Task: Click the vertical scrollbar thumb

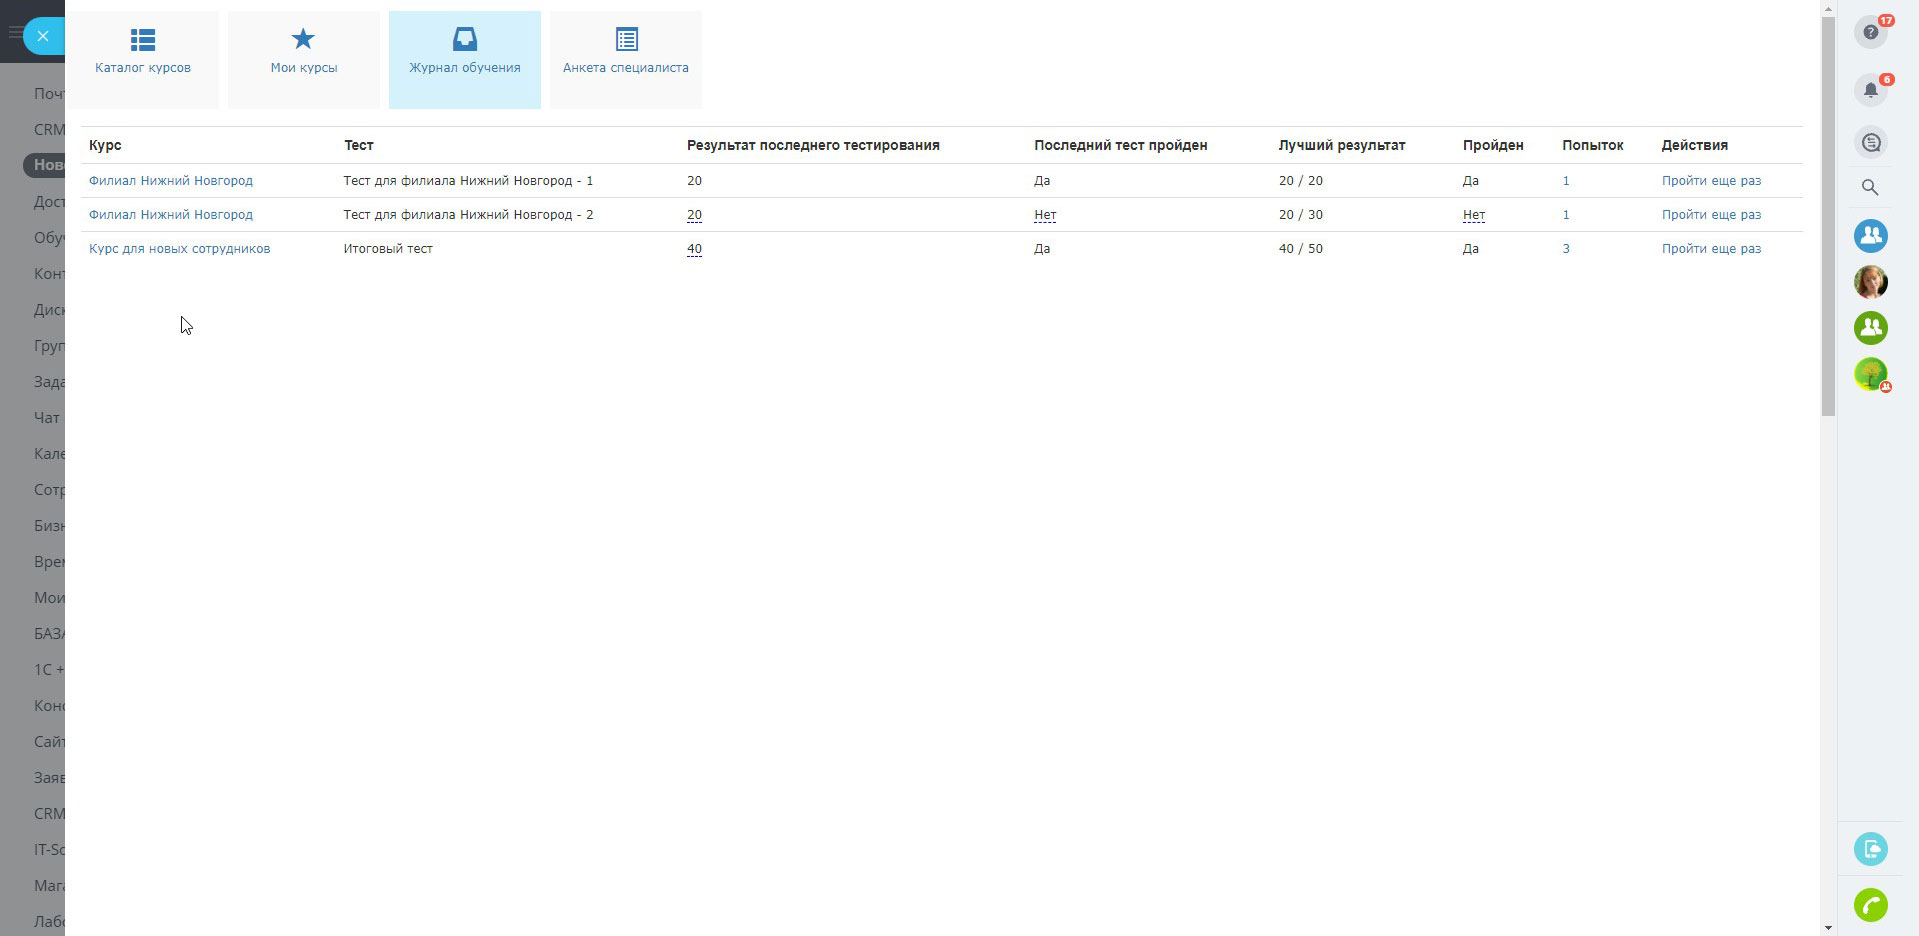Action: pyautogui.click(x=1828, y=216)
